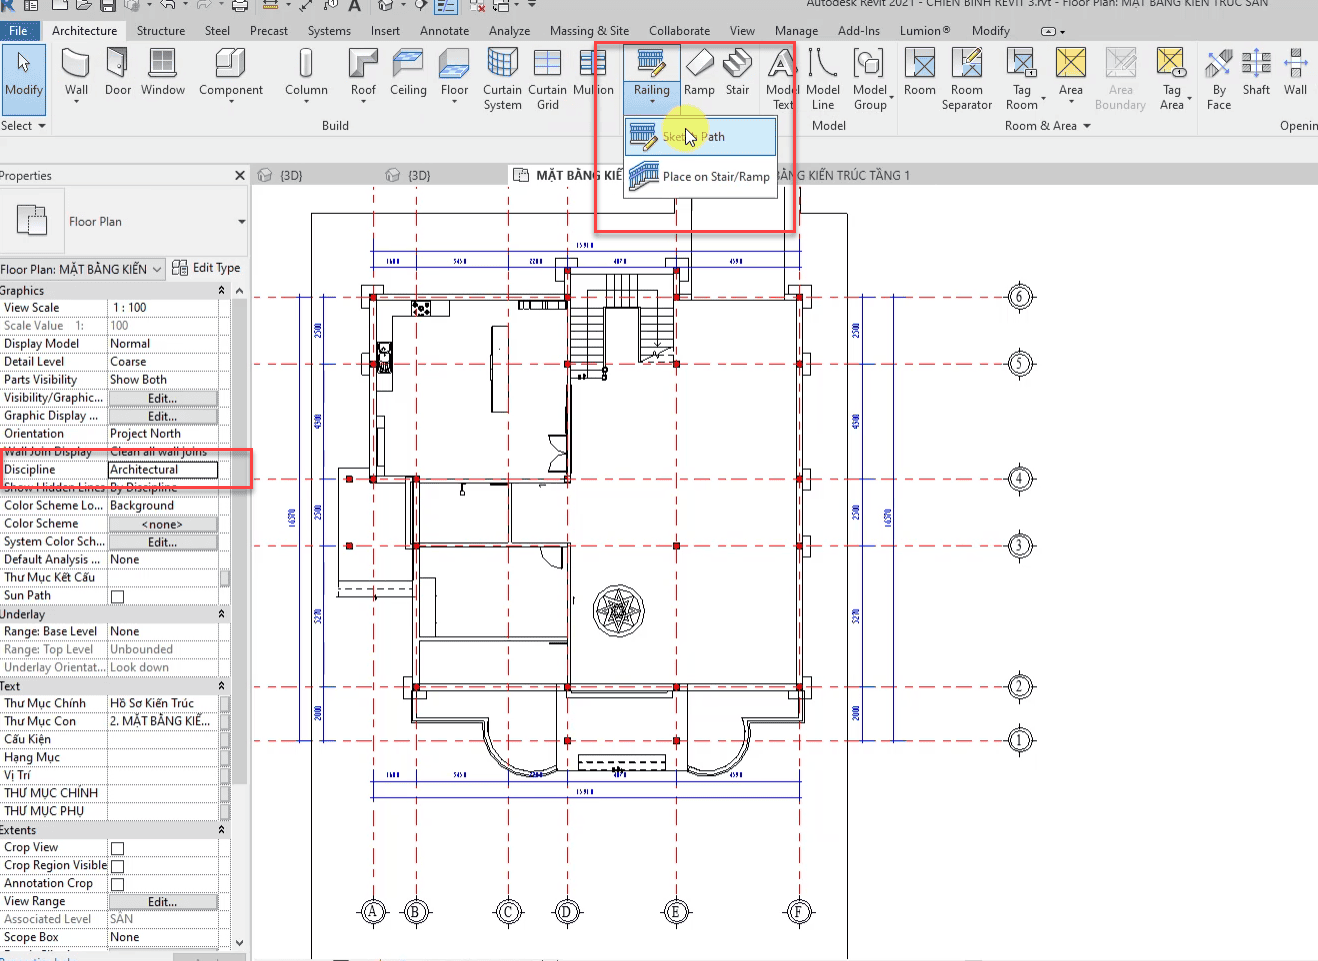Open the Floor Plan type selector dropdown

(242, 222)
